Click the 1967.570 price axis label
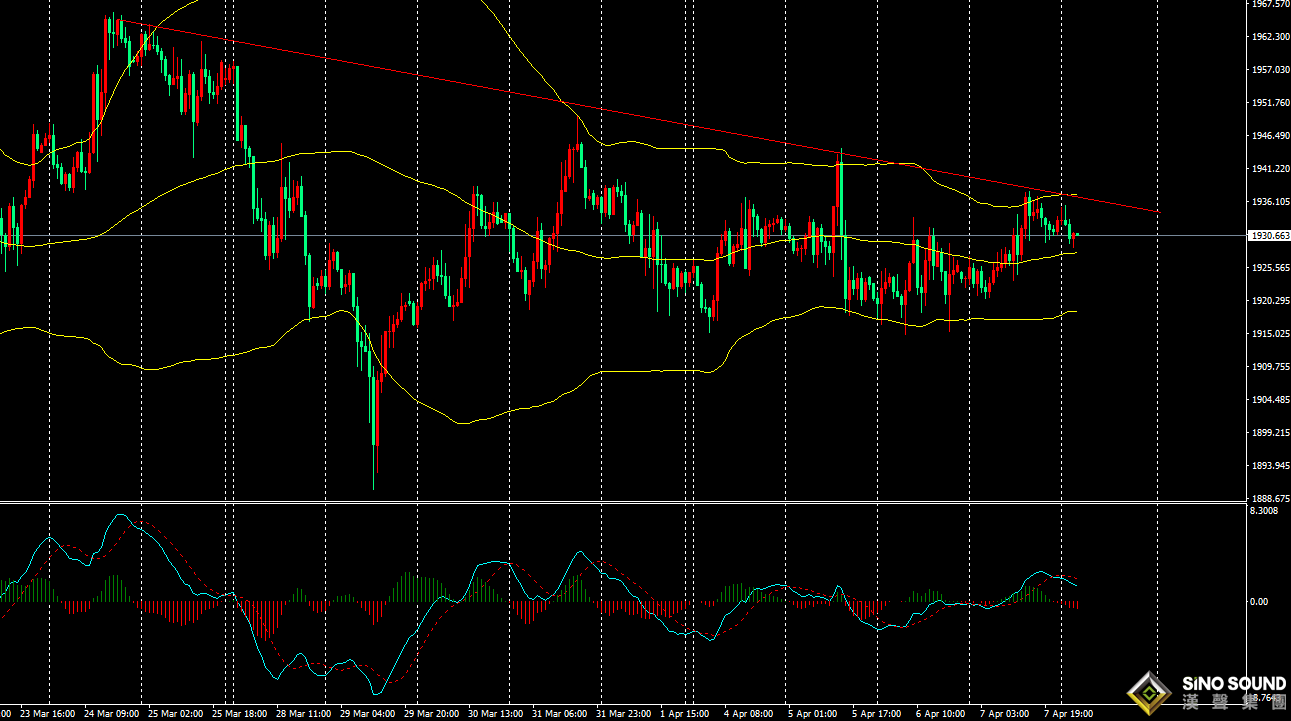 click(x=1269, y=4)
